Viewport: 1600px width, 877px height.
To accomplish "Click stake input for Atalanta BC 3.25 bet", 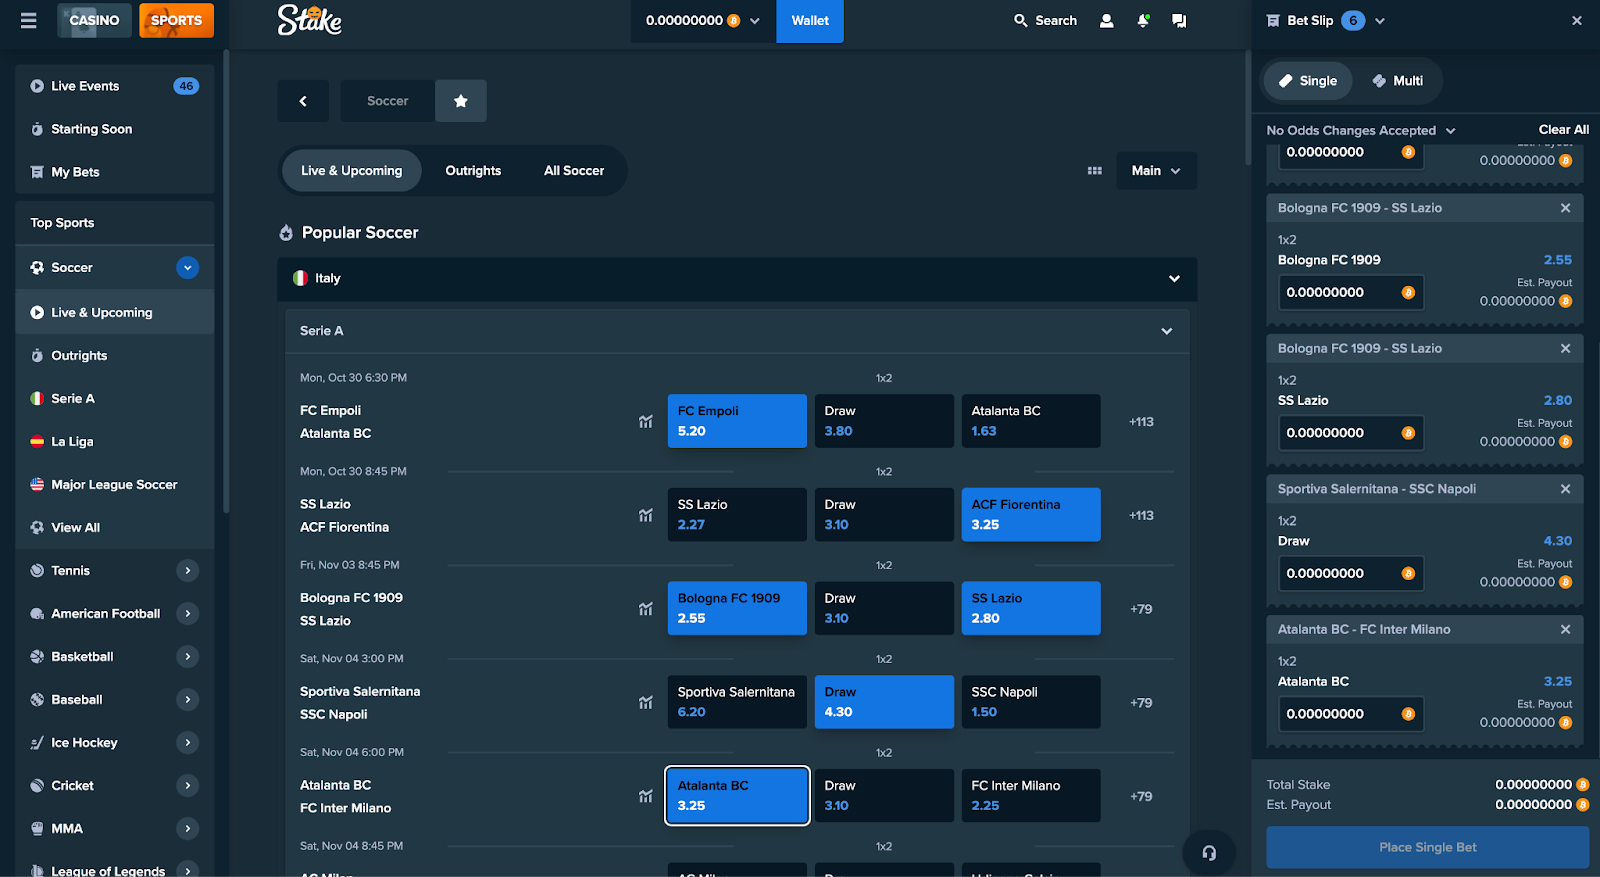I will pyautogui.click(x=1350, y=714).
